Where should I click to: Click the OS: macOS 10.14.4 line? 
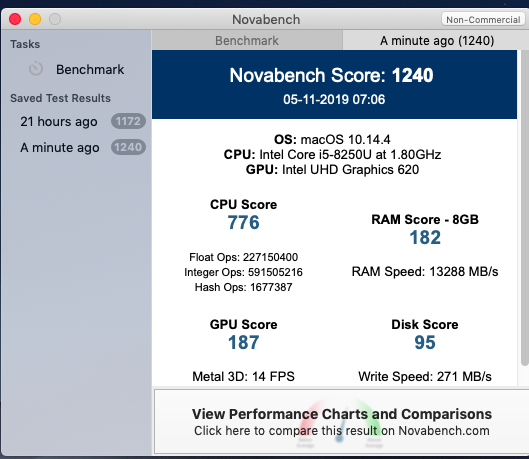332,139
